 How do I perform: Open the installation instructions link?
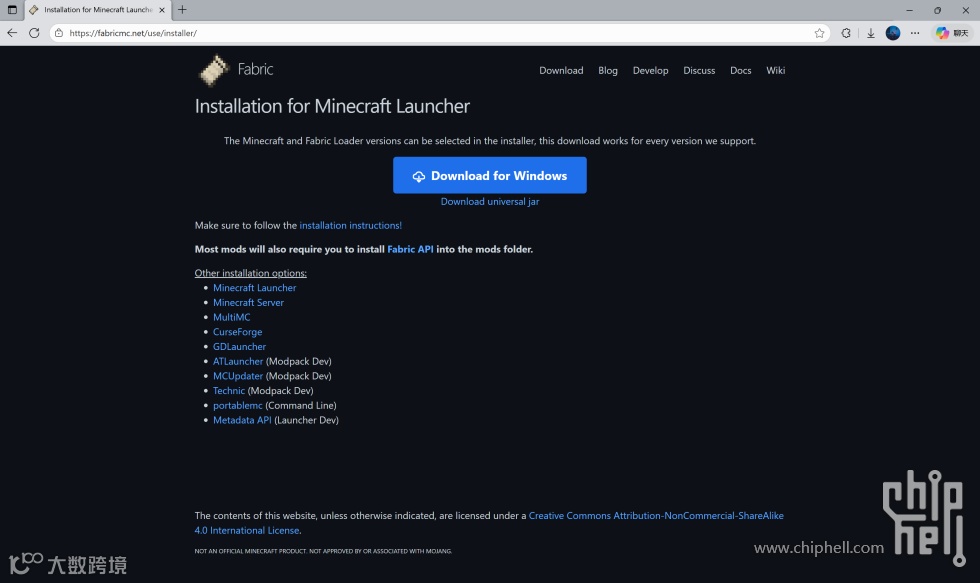350,226
